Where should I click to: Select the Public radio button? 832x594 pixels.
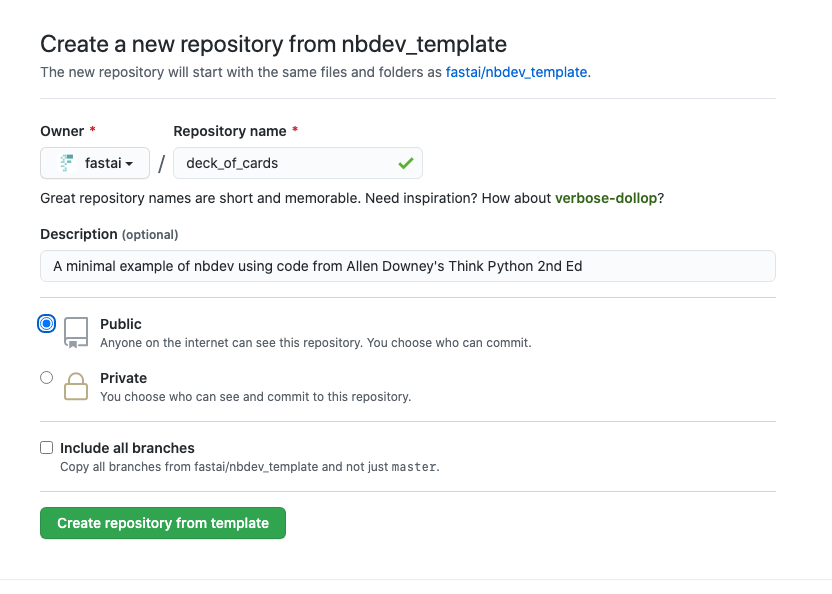click(47, 323)
